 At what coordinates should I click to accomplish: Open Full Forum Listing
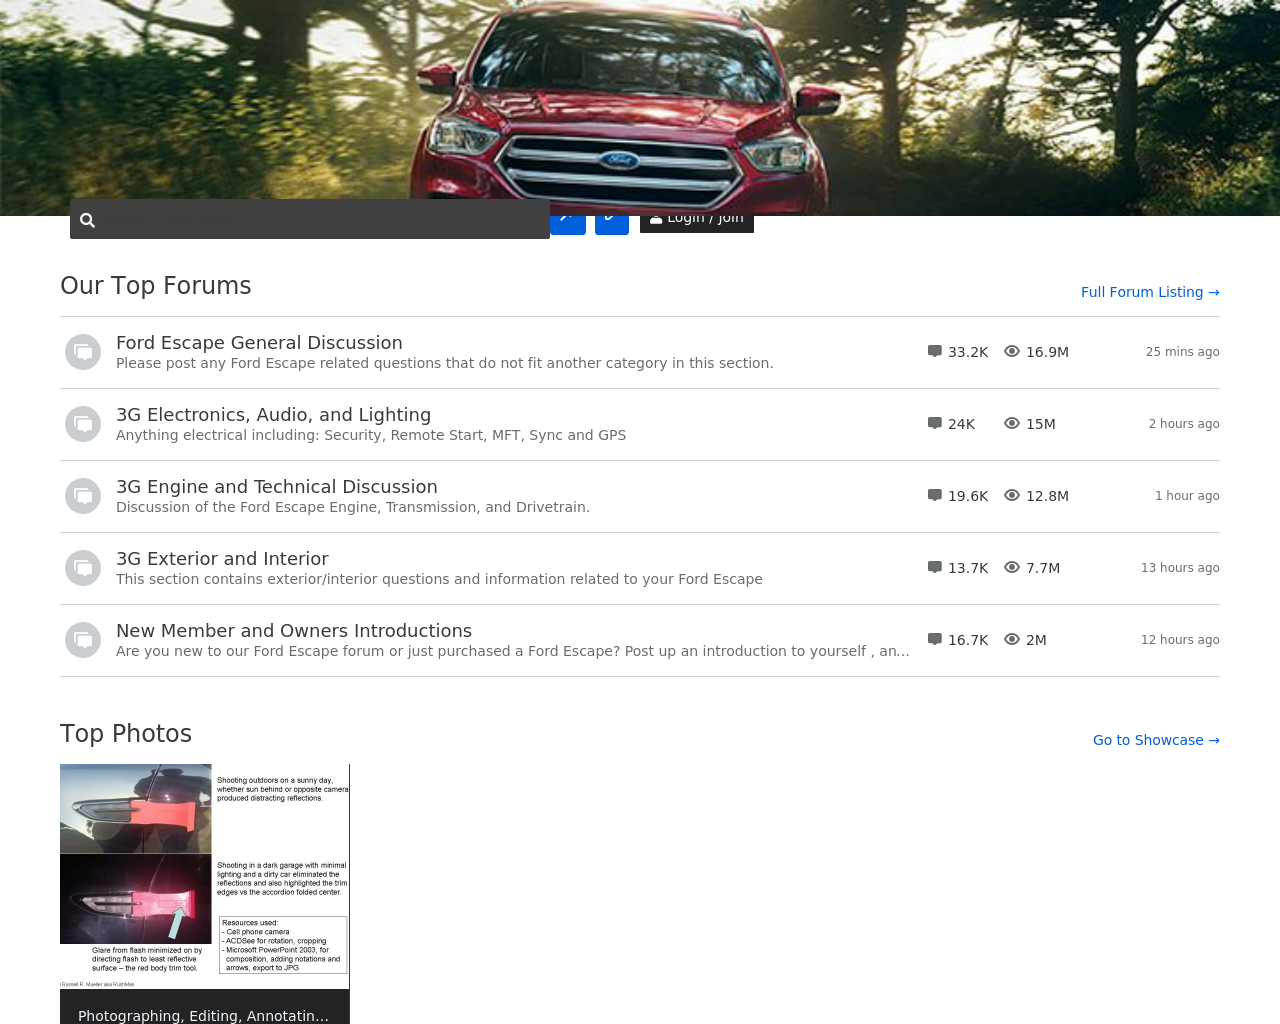[1150, 291]
